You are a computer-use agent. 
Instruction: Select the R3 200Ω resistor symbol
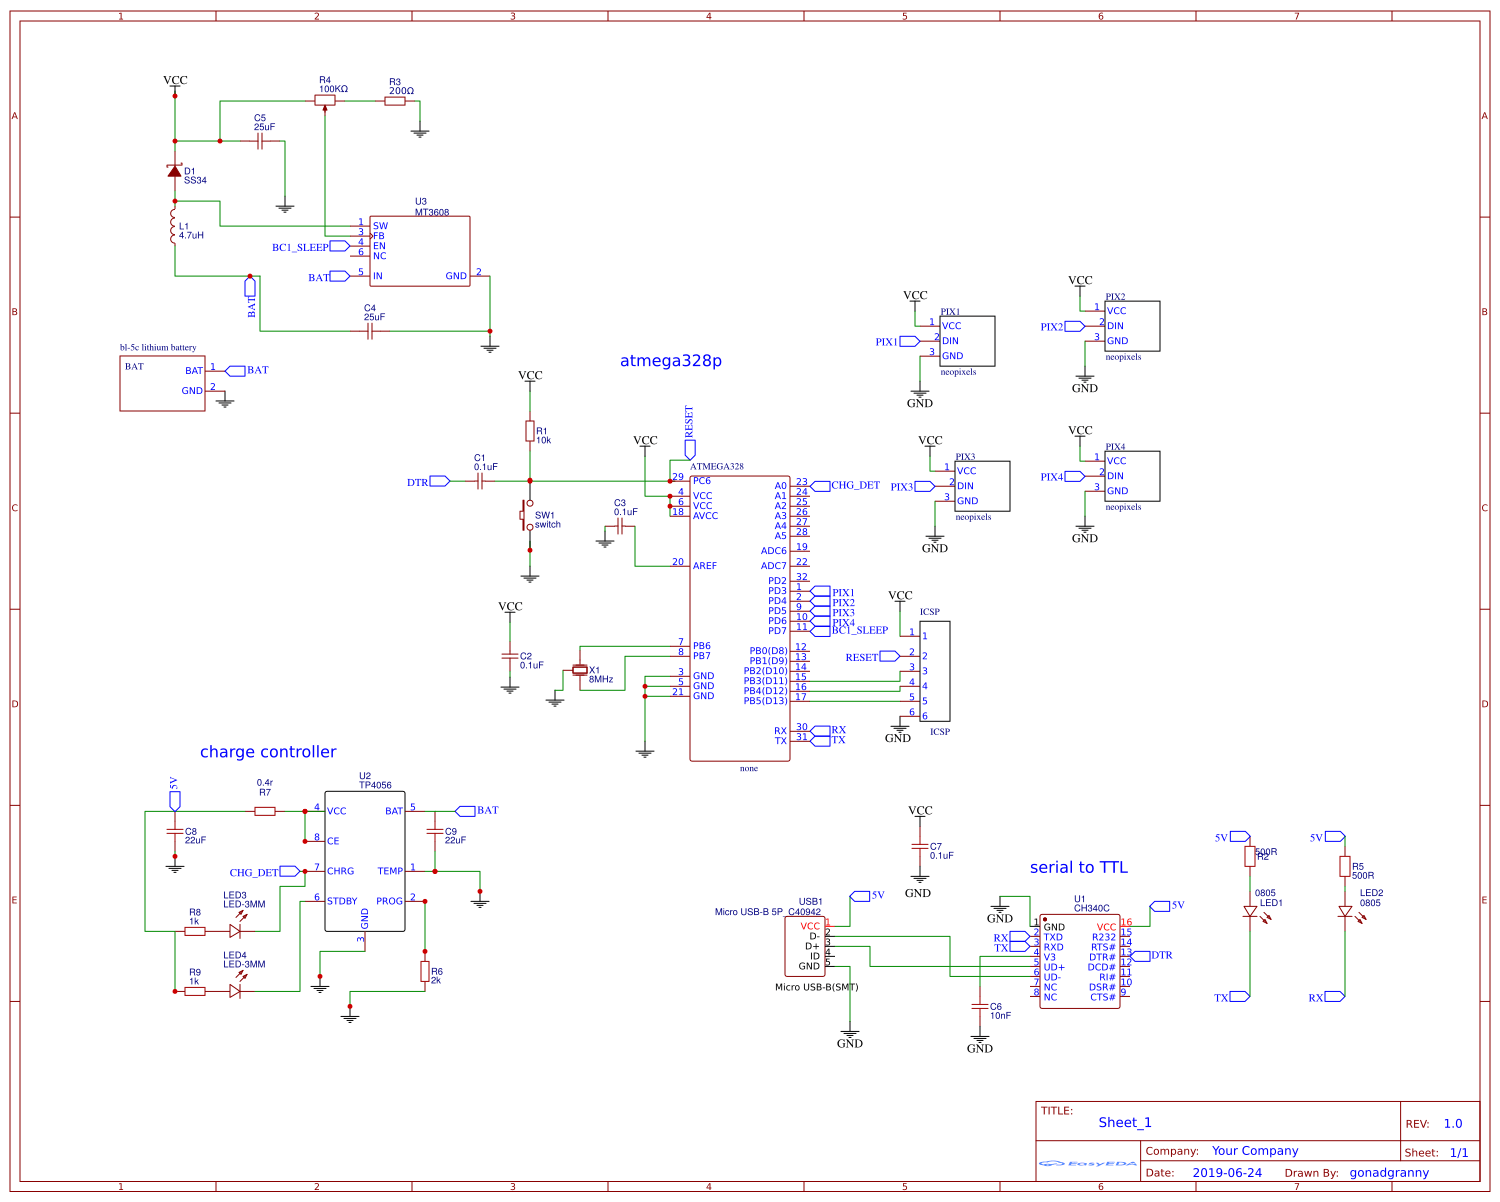tap(395, 101)
